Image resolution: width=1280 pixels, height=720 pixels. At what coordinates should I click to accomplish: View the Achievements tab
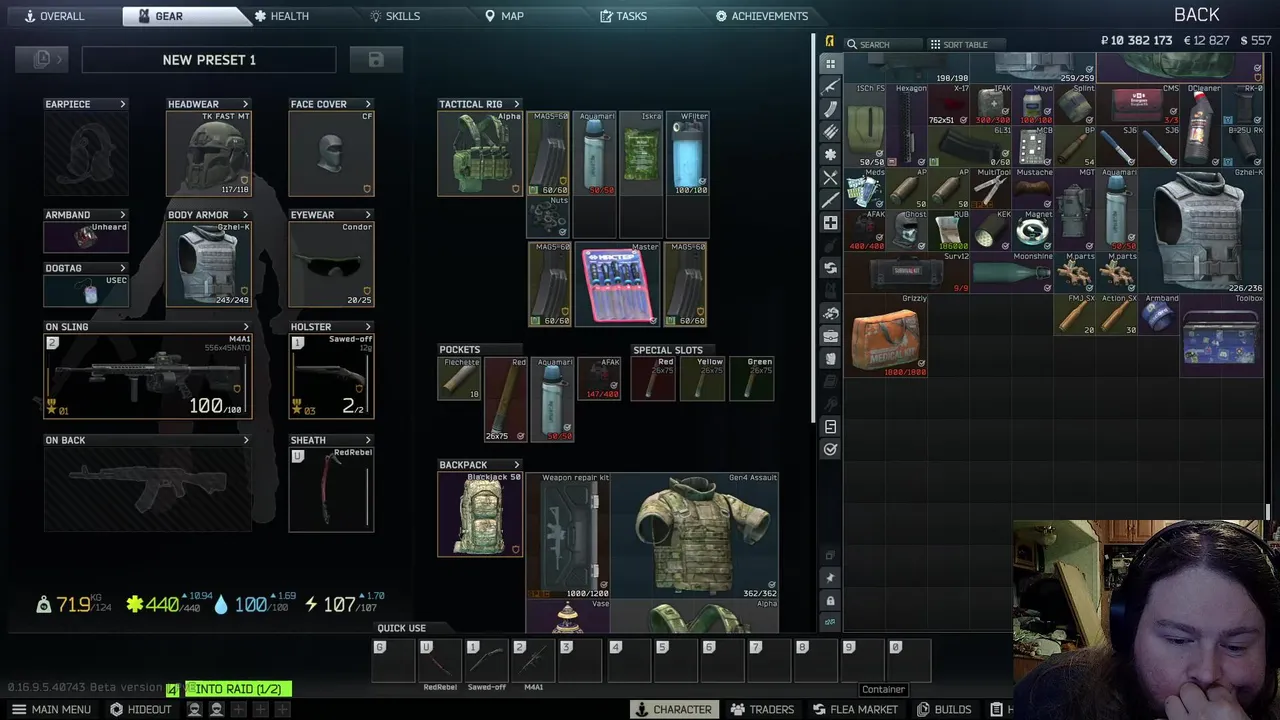click(x=761, y=16)
